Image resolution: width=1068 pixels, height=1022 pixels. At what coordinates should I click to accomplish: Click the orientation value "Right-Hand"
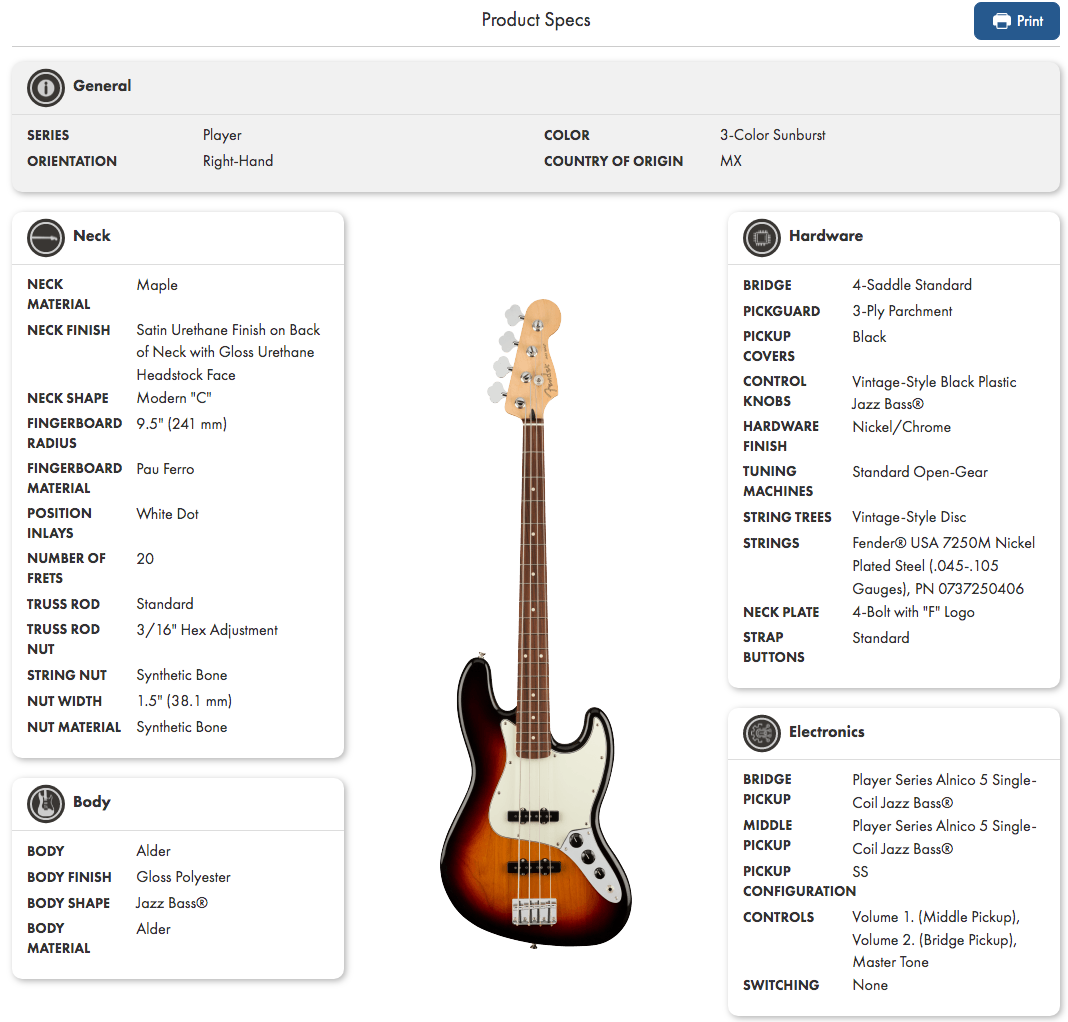click(238, 161)
